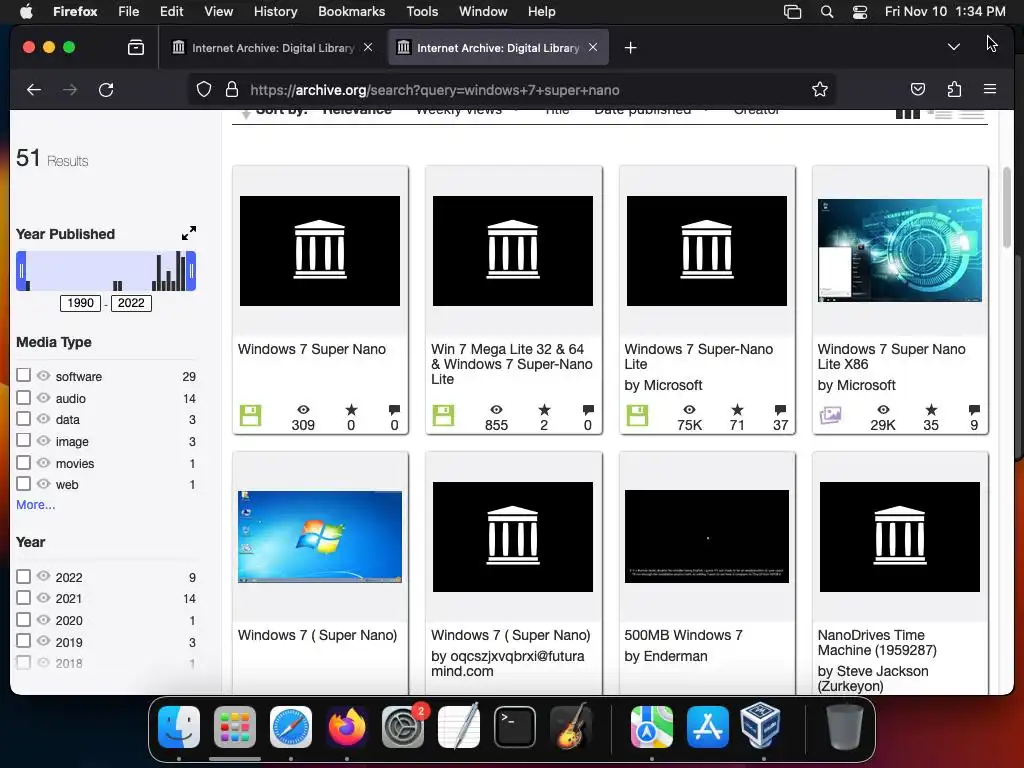Open Control Center in menu bar
This screenshot has height=768, width=1024.
coord(860,12)
